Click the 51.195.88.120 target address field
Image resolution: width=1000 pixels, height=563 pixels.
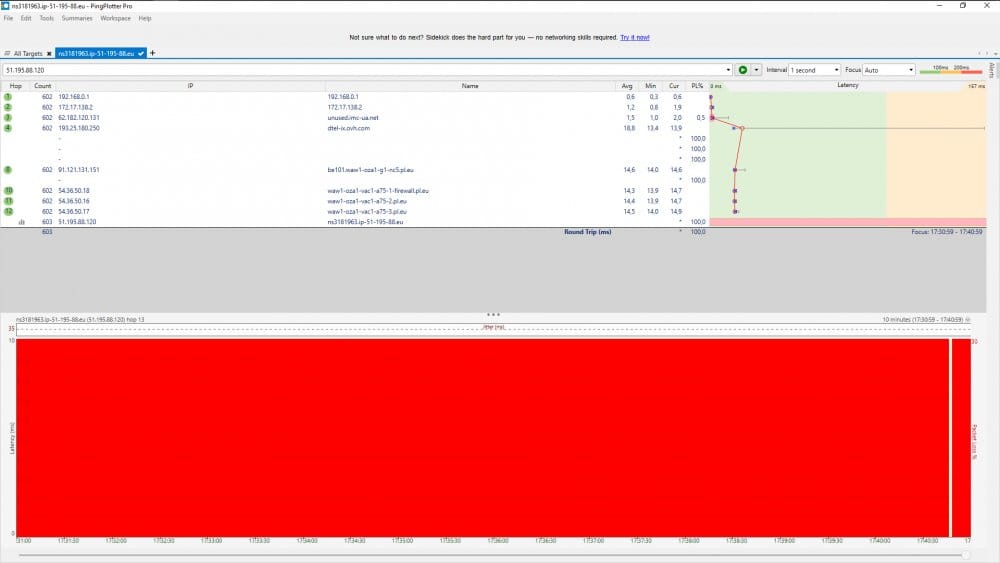click(360, 70)
